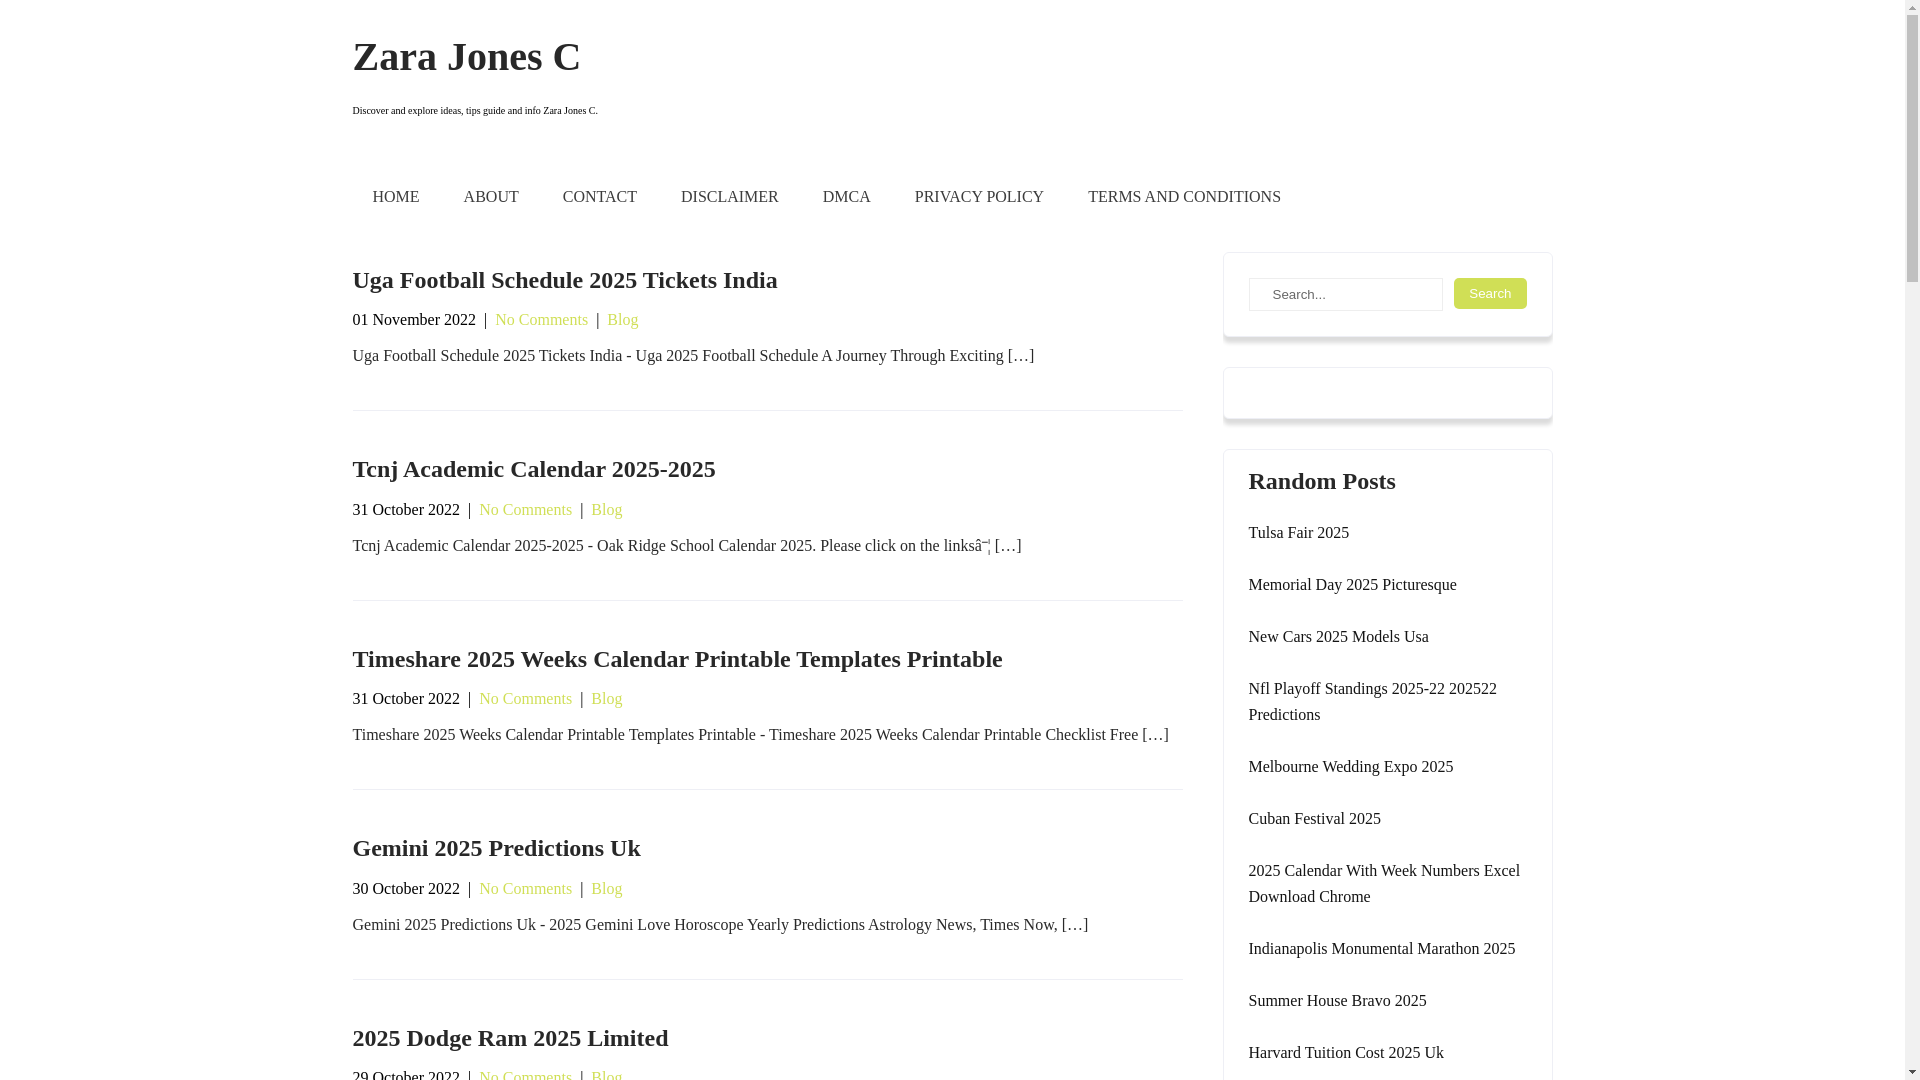Click the tagline Discover and explore ideas
The height and width of the screenshot is (1080, 1920).
475,111
